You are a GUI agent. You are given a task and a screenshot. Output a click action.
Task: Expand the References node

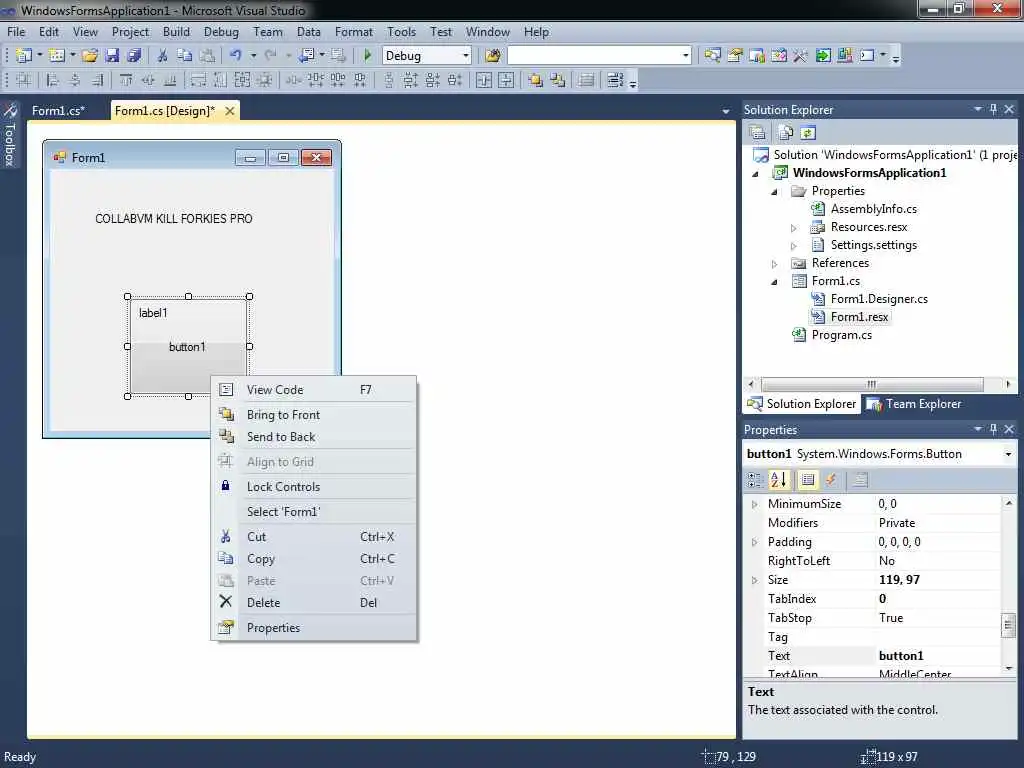(x=775, y=263)
